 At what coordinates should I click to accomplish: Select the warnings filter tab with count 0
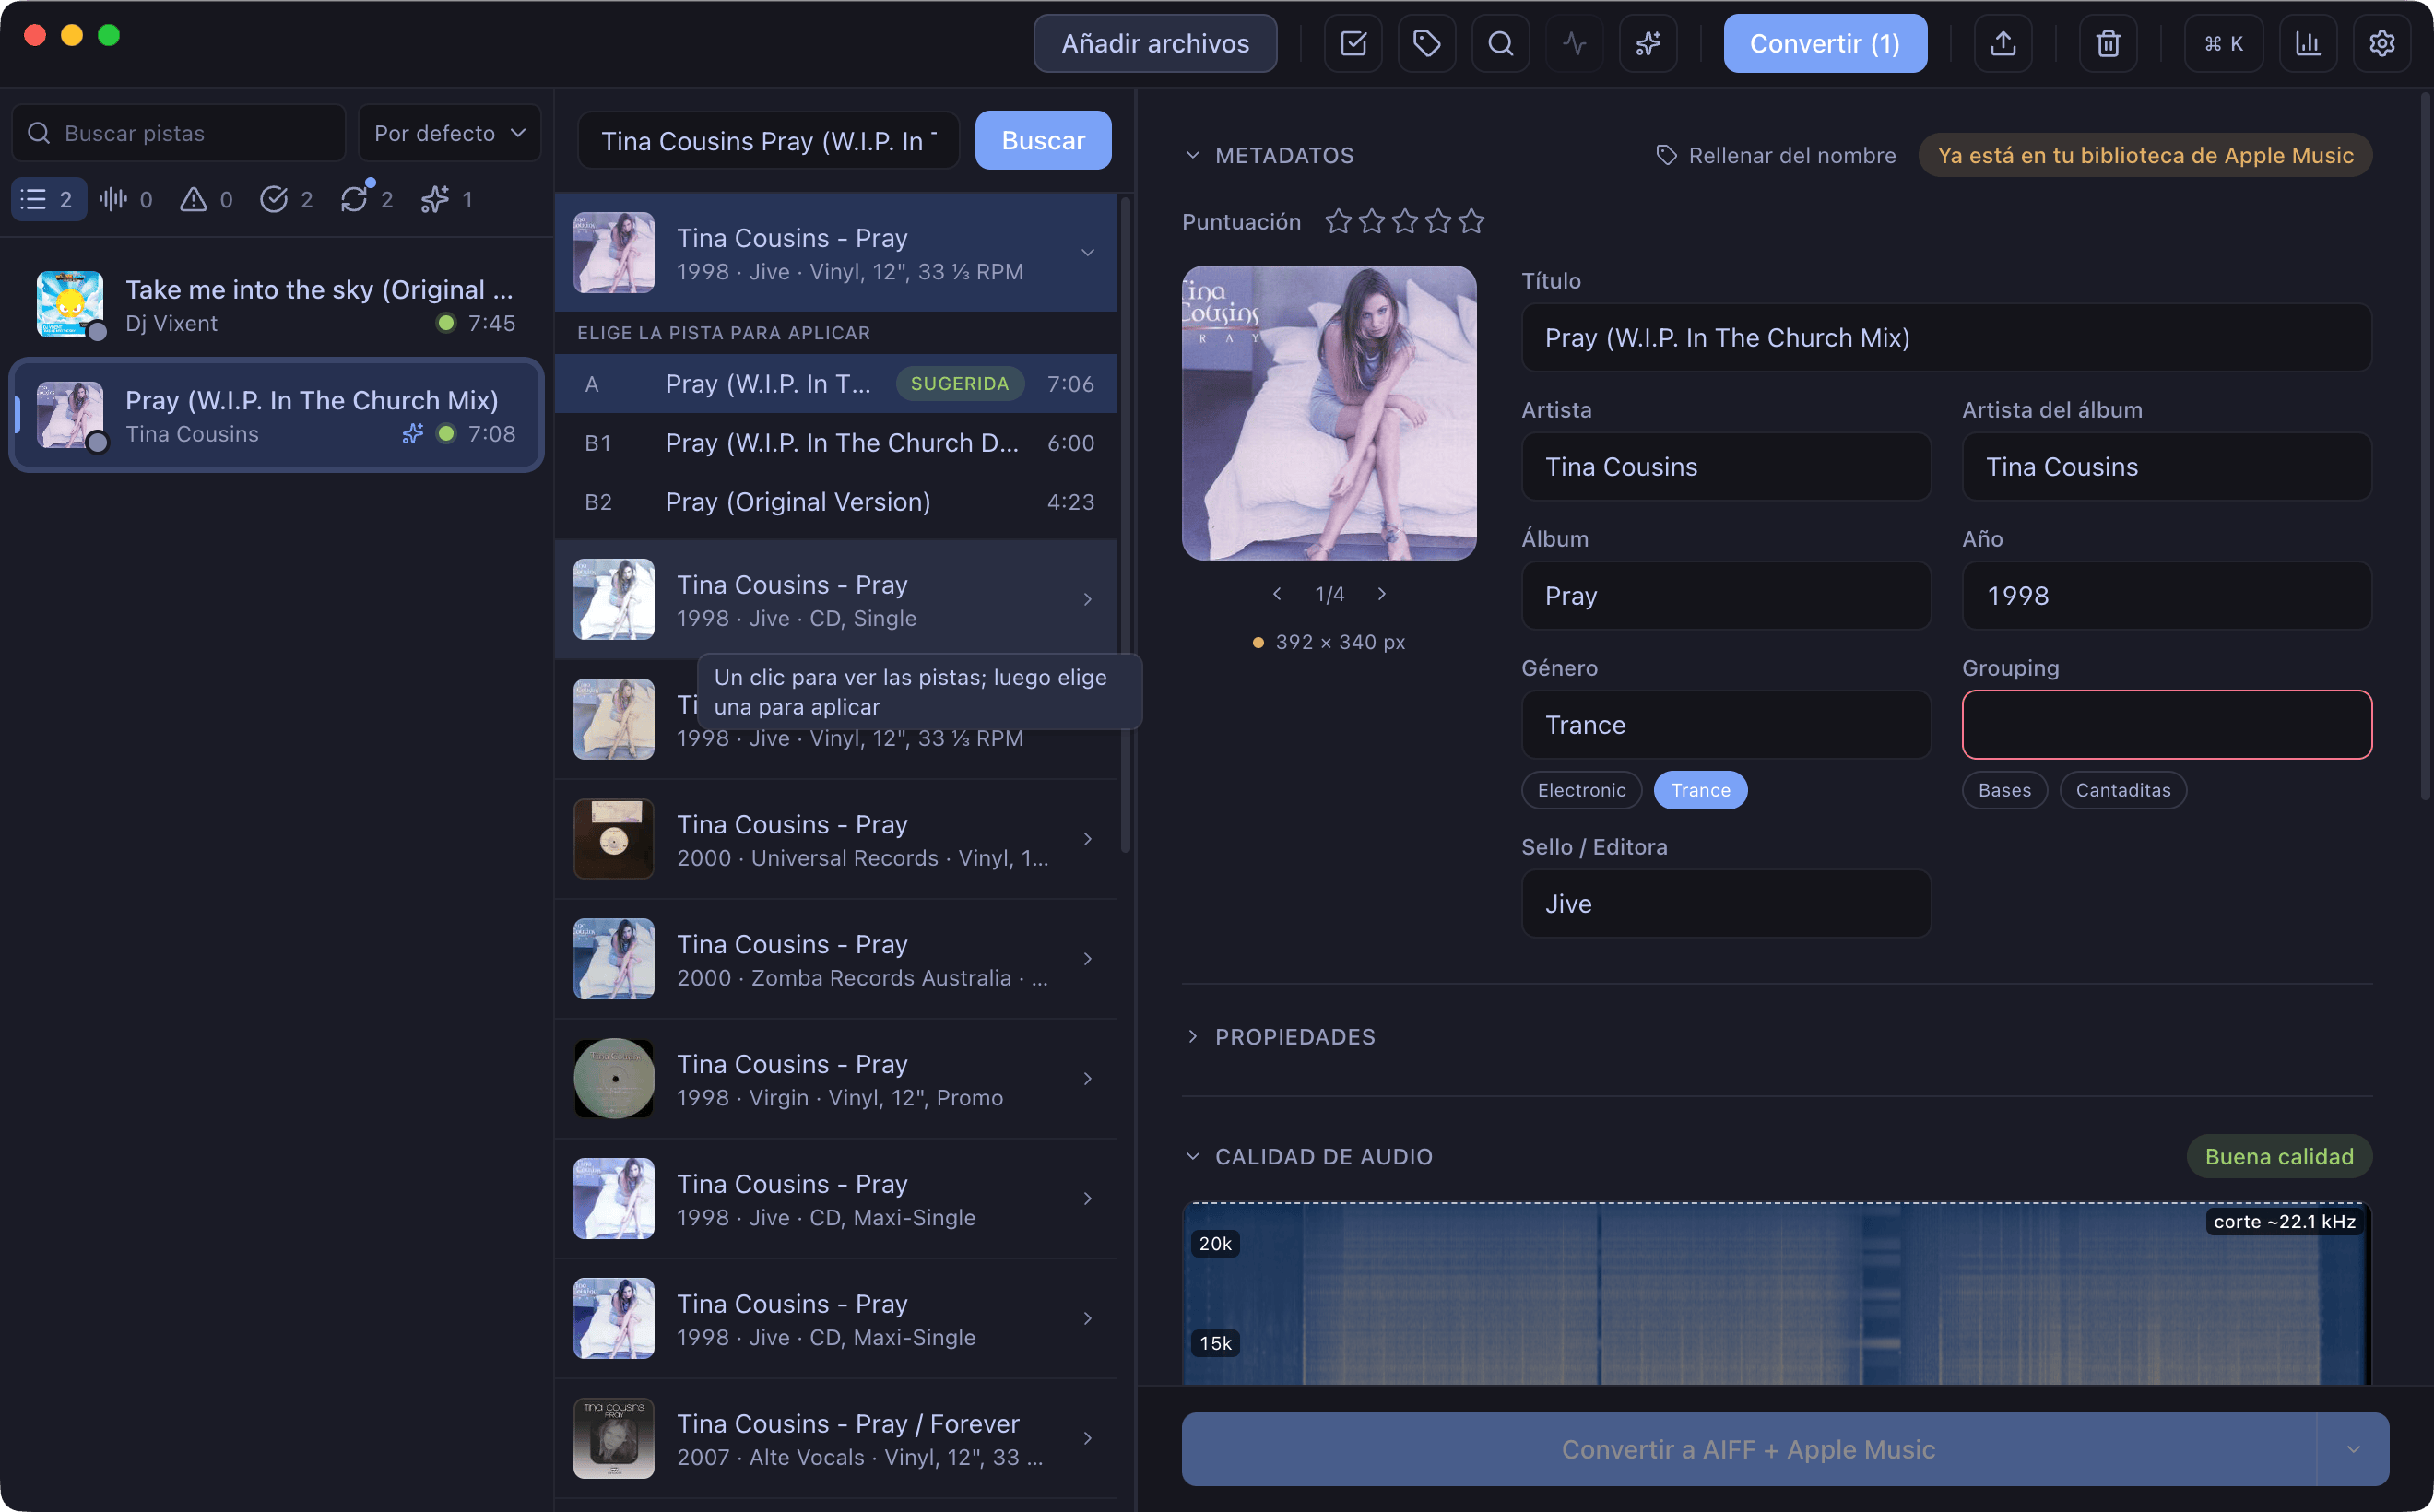point(206,199)
